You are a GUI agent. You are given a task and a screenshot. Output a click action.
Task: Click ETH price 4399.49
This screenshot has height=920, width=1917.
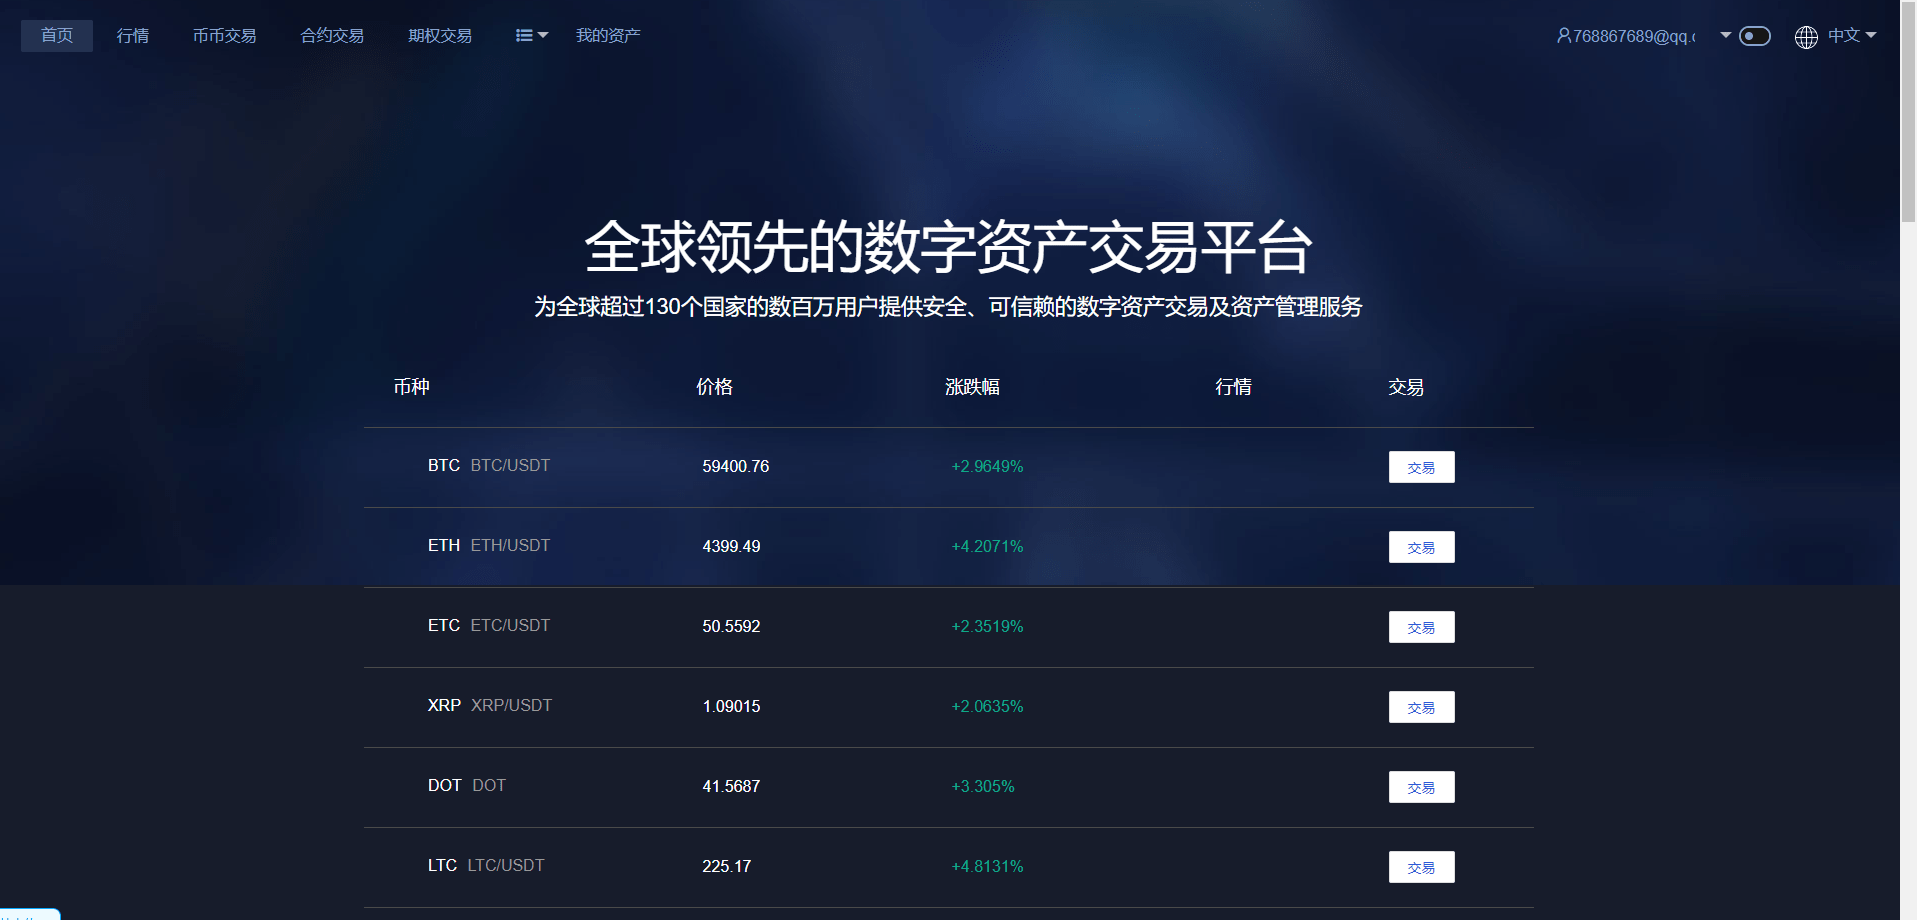click(x=731, y=547)
